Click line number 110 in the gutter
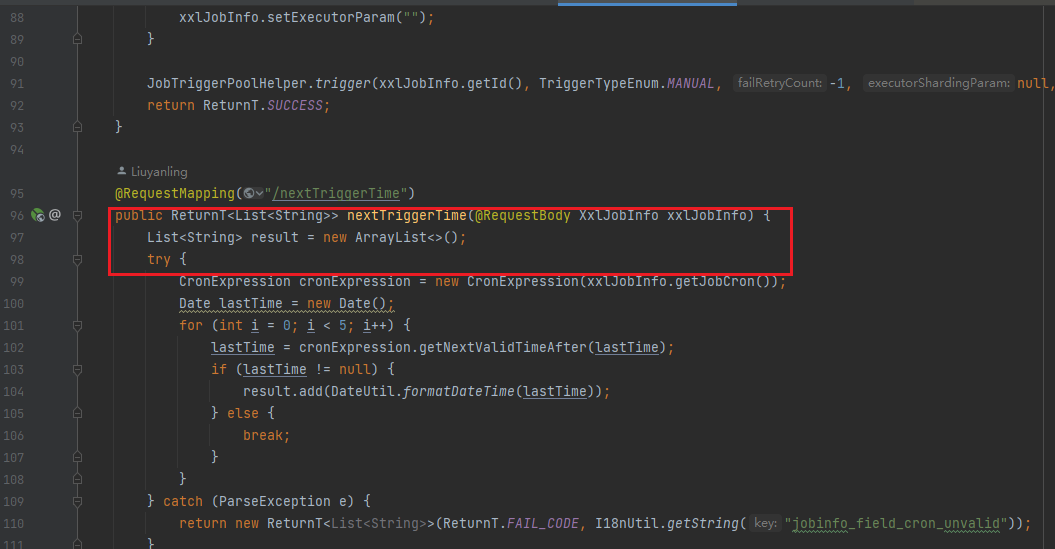Screen dimensions: 1055x549 pos(13,523)
